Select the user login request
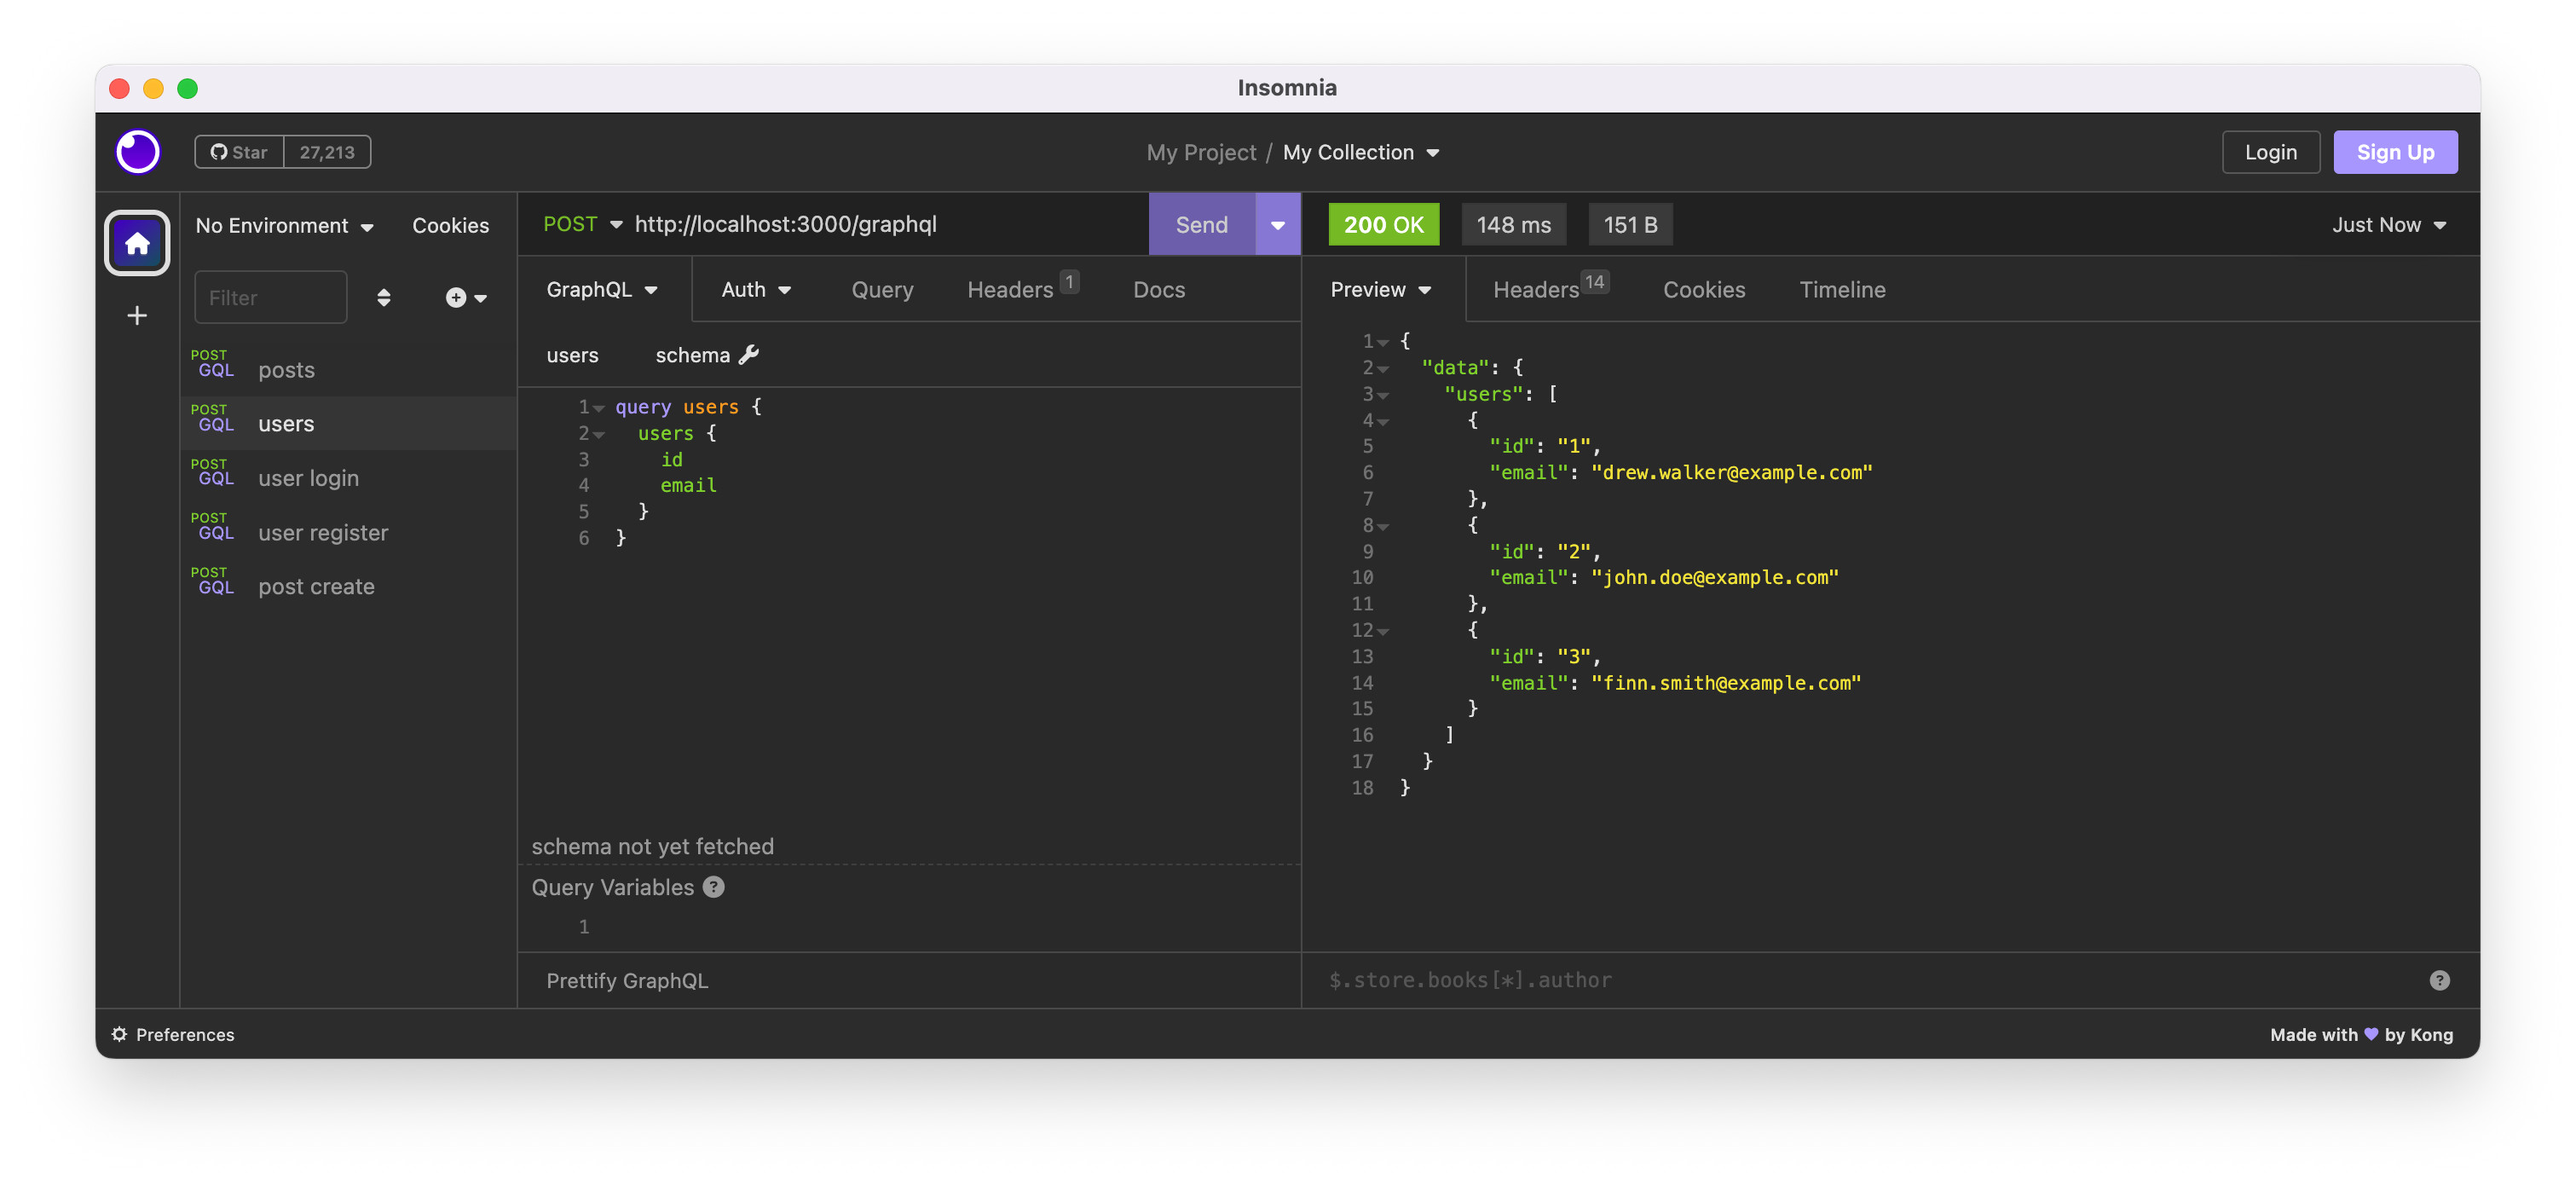The height and width of the screenshot is (1185, 2576). pos(348,477)
